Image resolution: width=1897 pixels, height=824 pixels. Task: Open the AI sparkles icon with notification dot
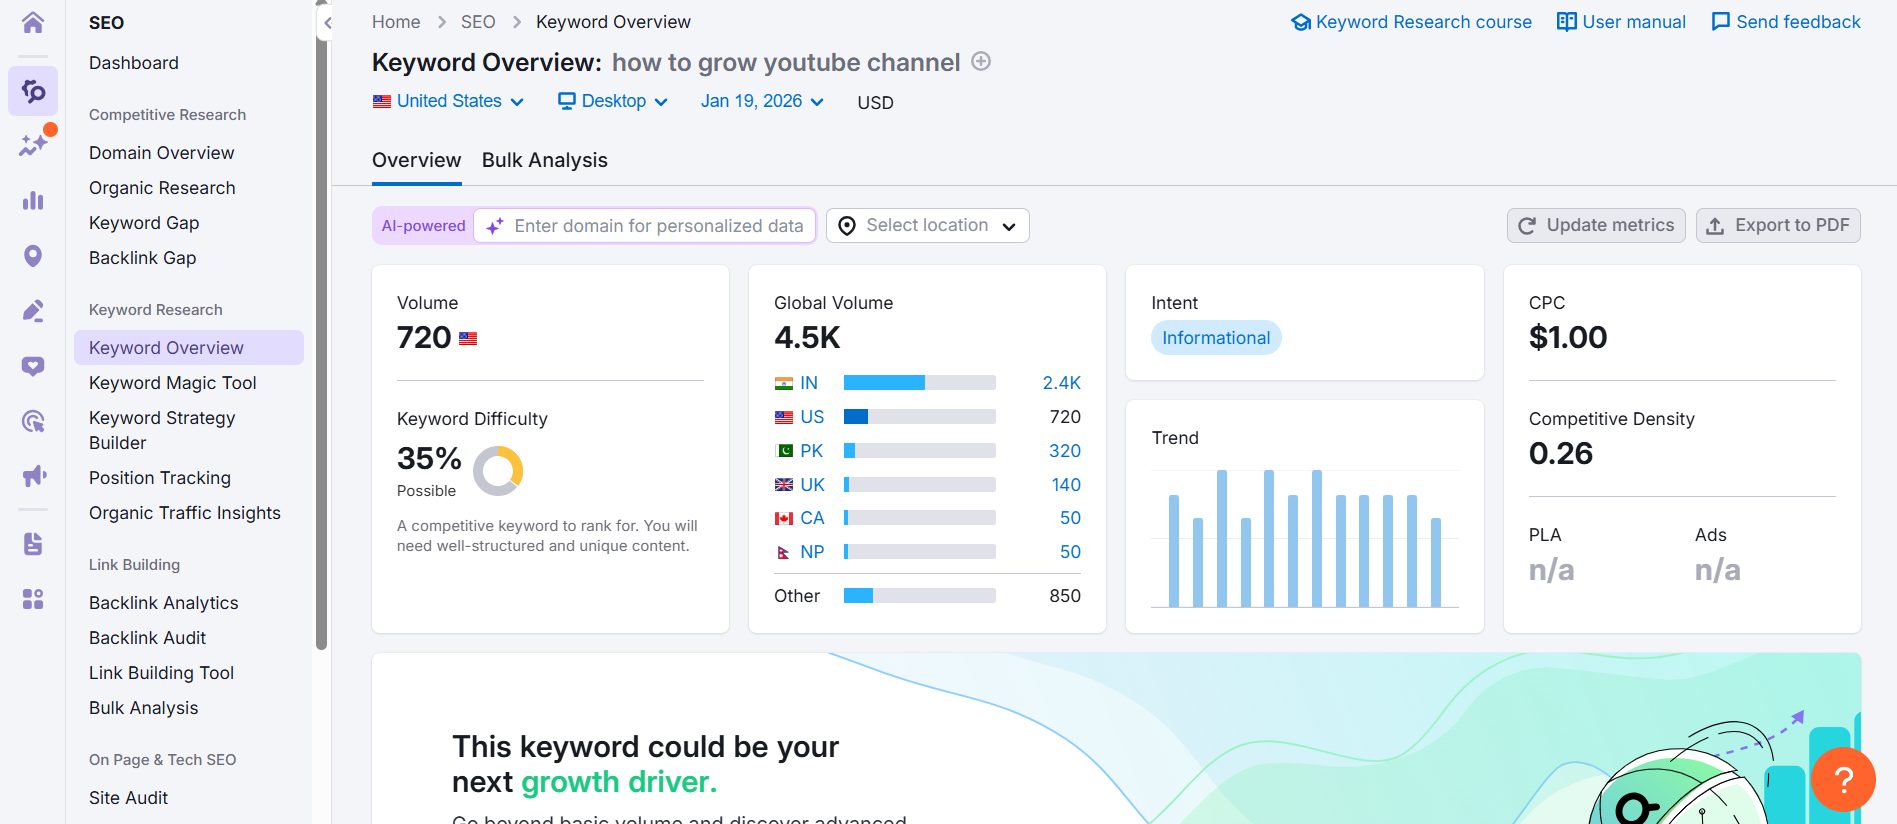(x=33, y=145)
